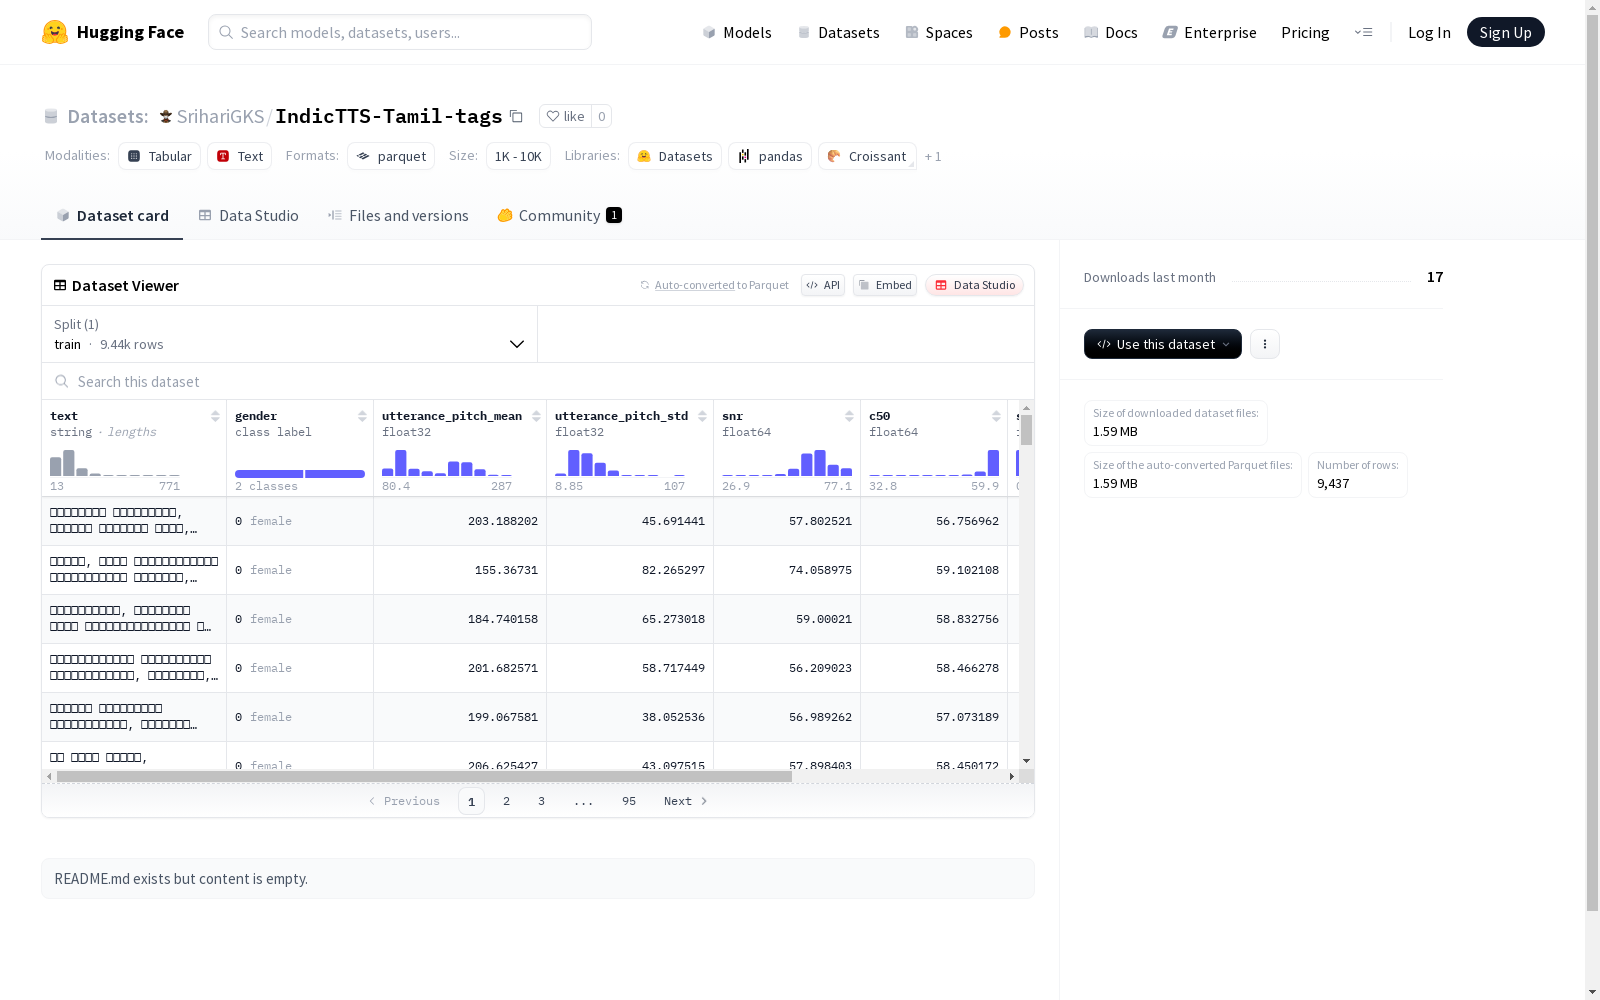Click the Auto-converted link
Image resolution: width=1600 pixels, height=1000 pixels.
[x=695, y=285]
